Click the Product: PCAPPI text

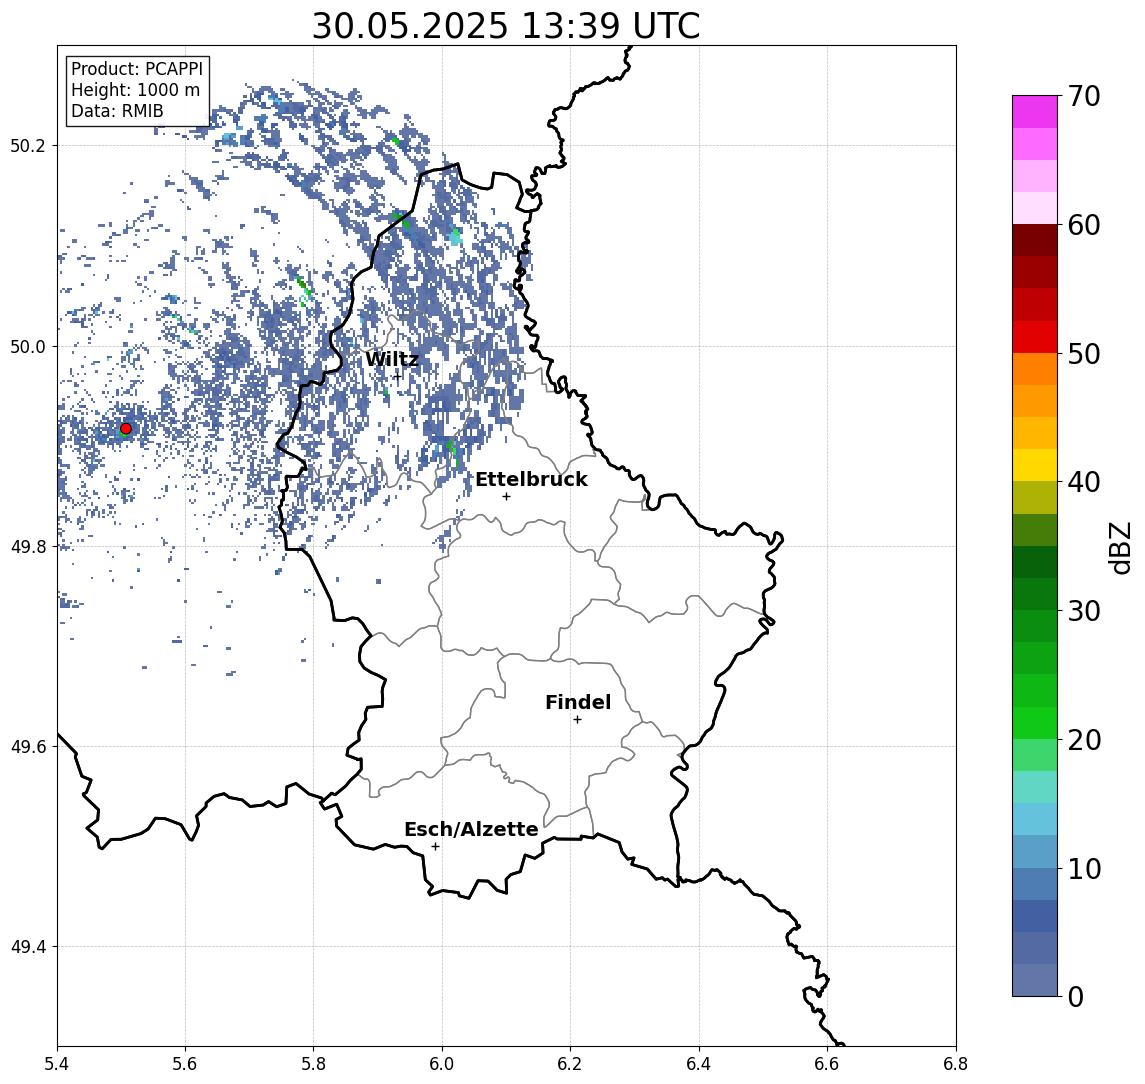coord(137,69)
